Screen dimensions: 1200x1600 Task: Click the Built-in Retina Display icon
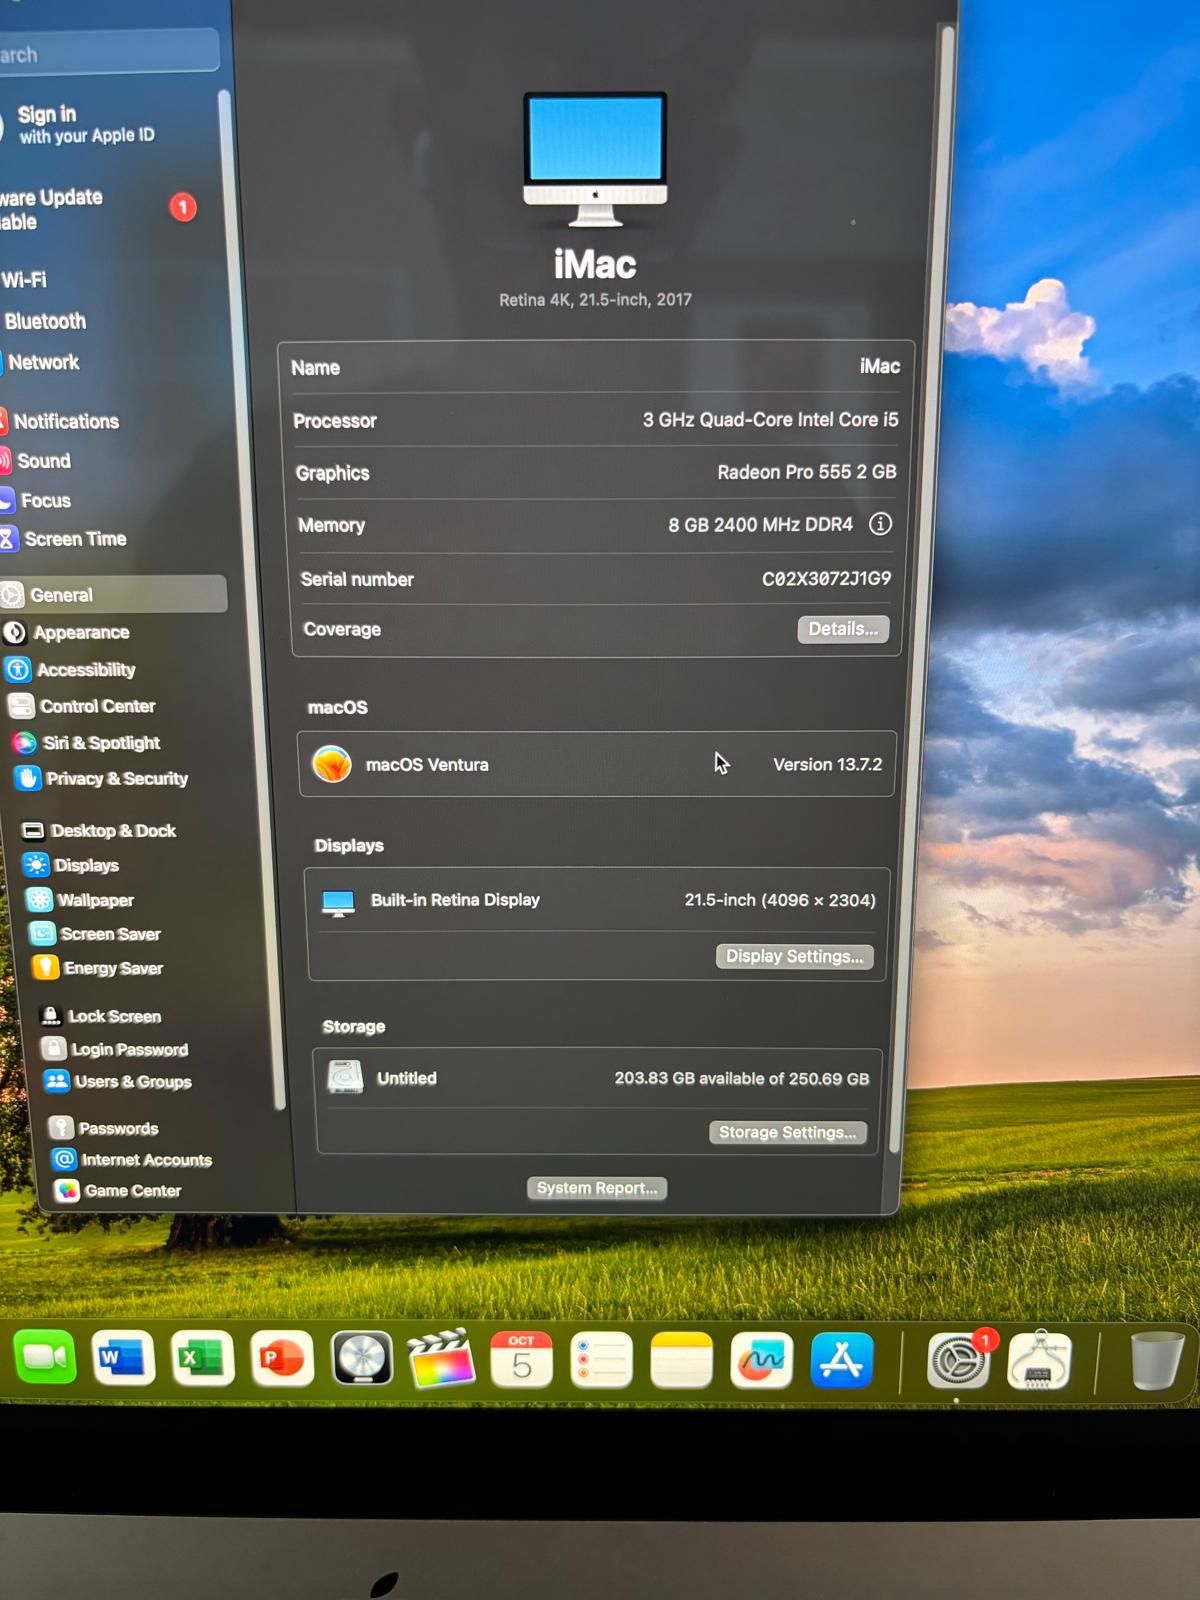(x=338, y=902)
